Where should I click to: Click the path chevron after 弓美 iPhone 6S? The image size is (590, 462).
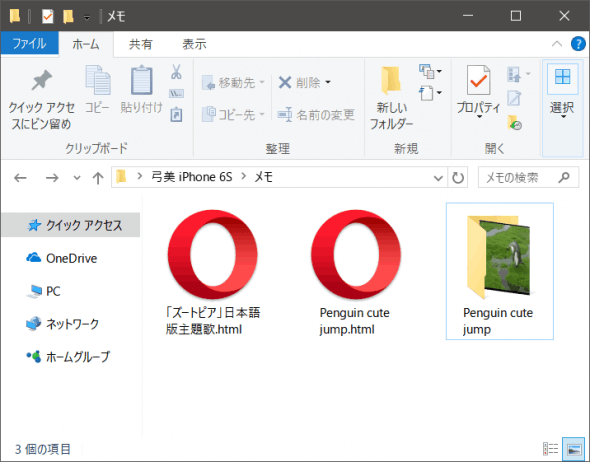tap(243, 176)
